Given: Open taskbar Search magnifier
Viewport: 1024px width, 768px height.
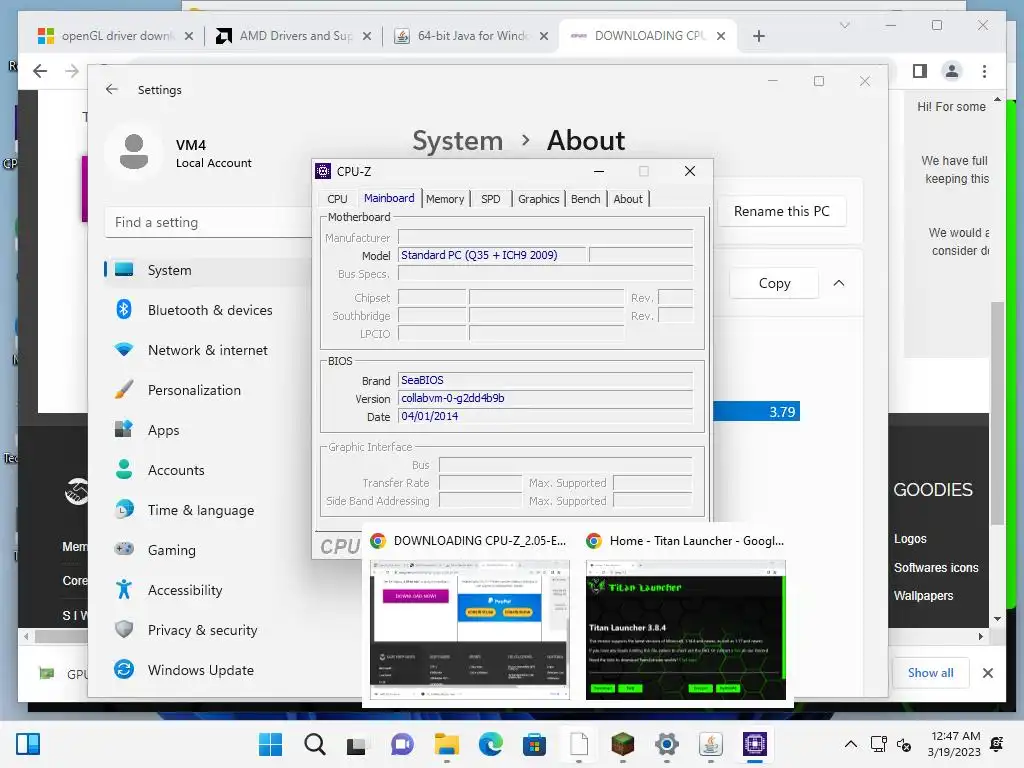Looking at the screenshot, I should point(315,744).
